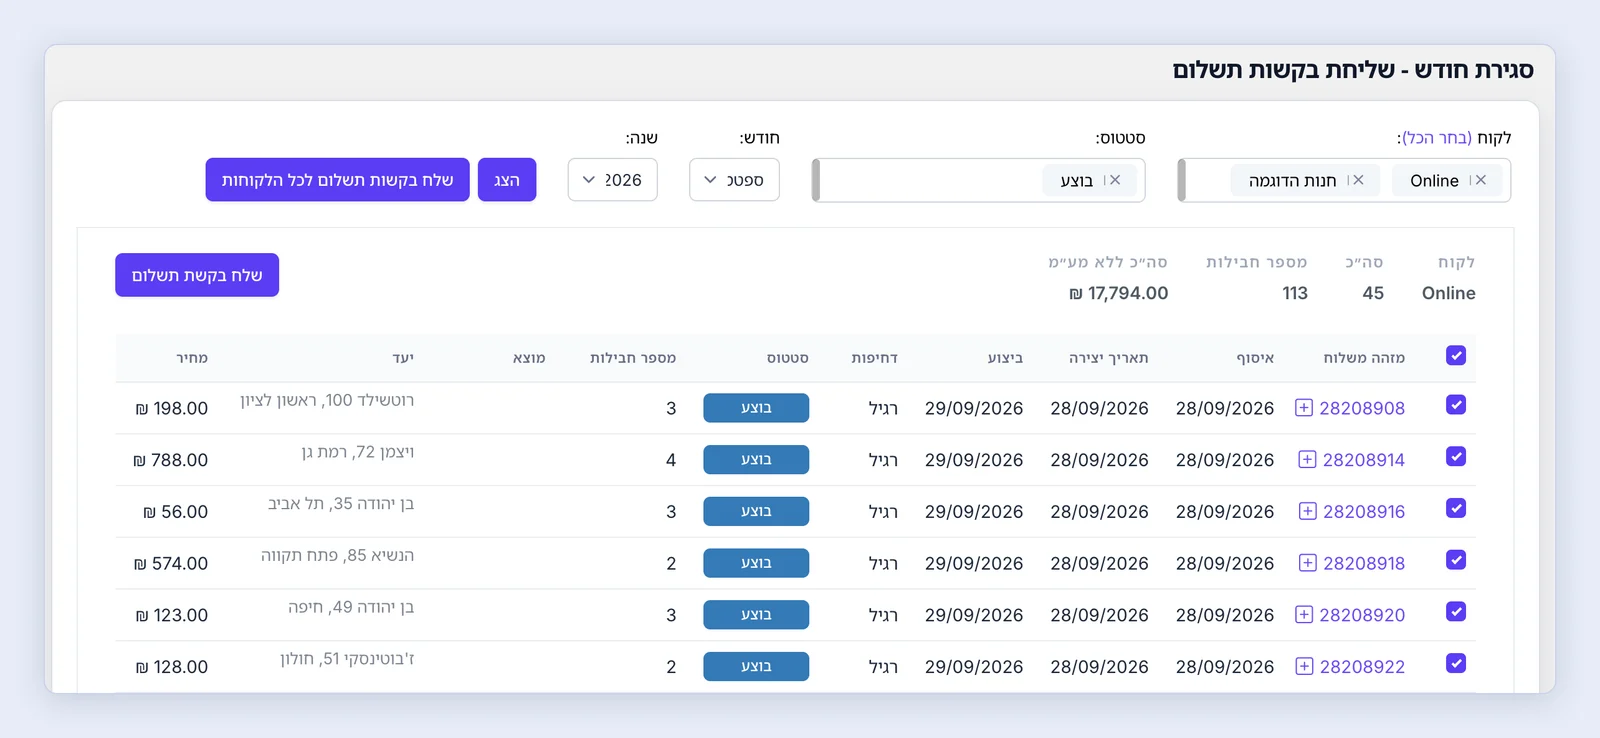Click the סטטוס column header in table

coord(788,358)
